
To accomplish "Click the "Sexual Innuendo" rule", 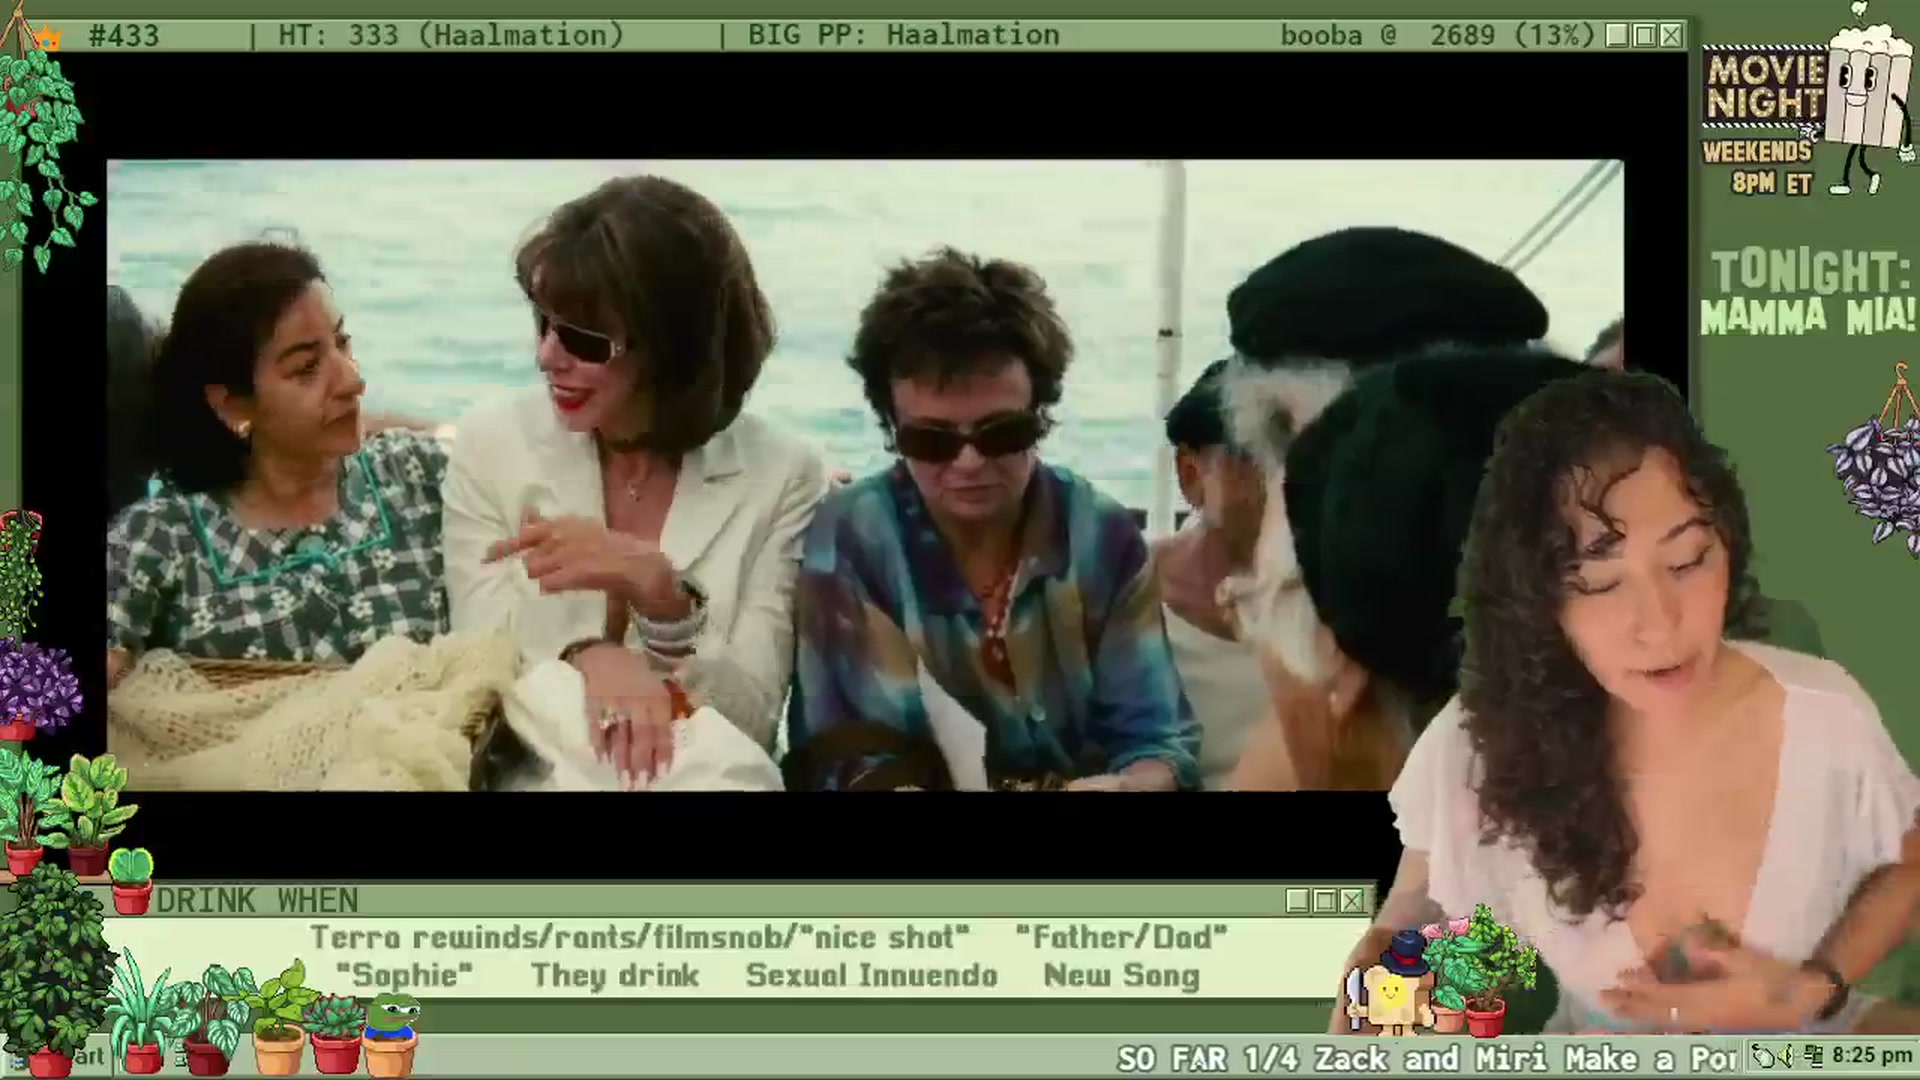I will [872, 976].
